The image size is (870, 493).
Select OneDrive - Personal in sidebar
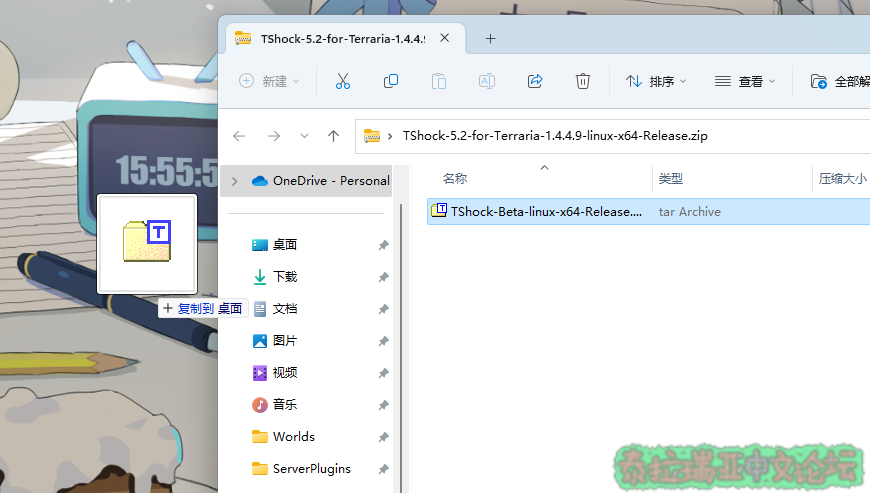(x=306, y=181)
